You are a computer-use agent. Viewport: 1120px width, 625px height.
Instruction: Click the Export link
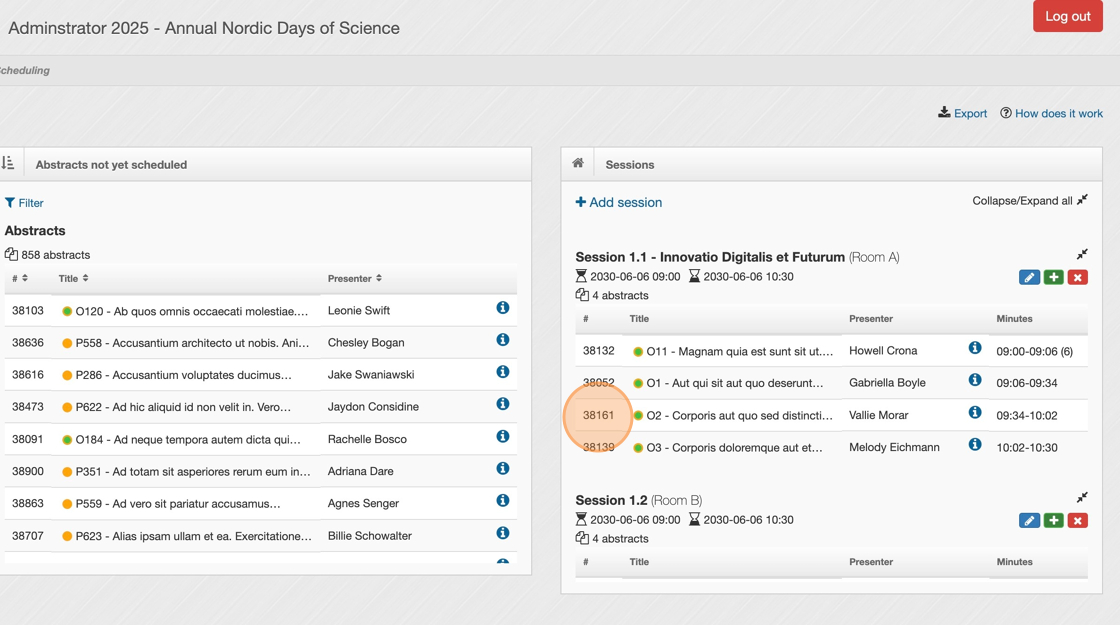pyautogui.click(x=962, y=113)
